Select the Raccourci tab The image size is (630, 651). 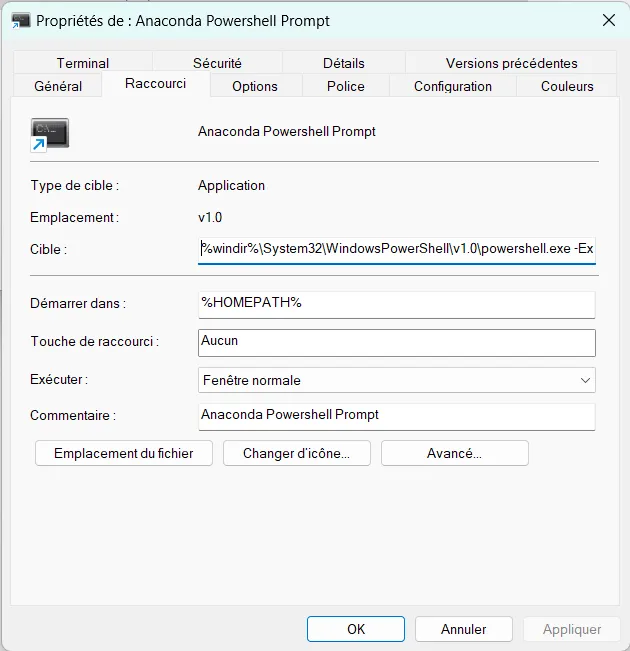click(156, 83)
